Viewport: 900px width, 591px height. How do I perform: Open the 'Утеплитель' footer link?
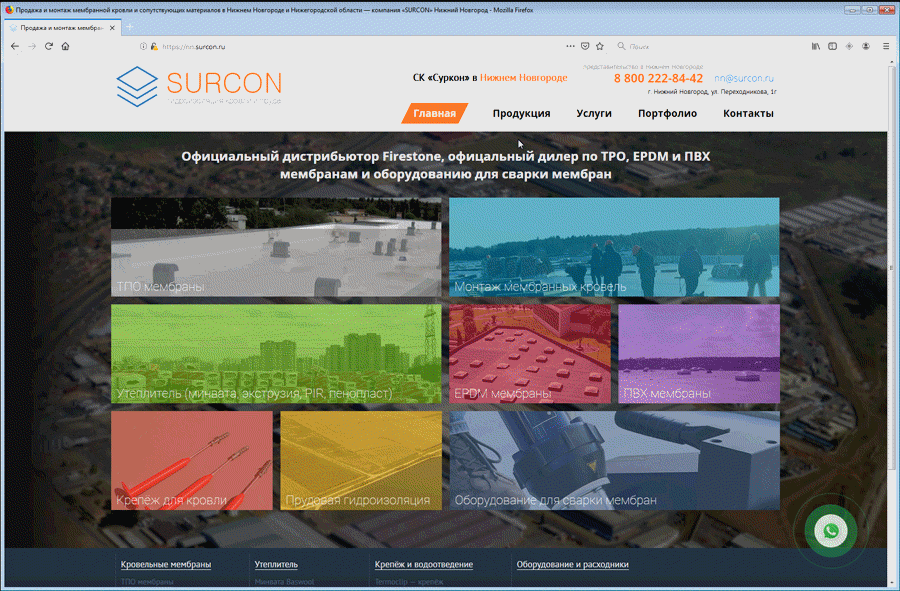pos(276,565)
